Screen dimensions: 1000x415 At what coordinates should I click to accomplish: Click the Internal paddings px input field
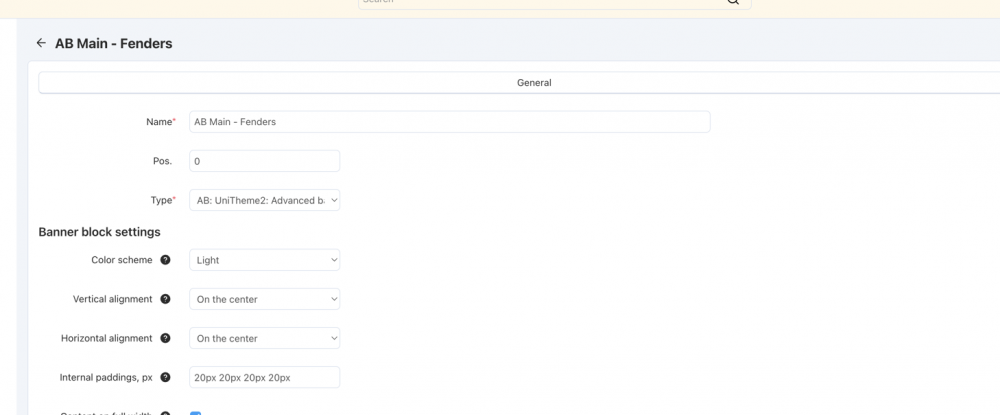point(264,377)
